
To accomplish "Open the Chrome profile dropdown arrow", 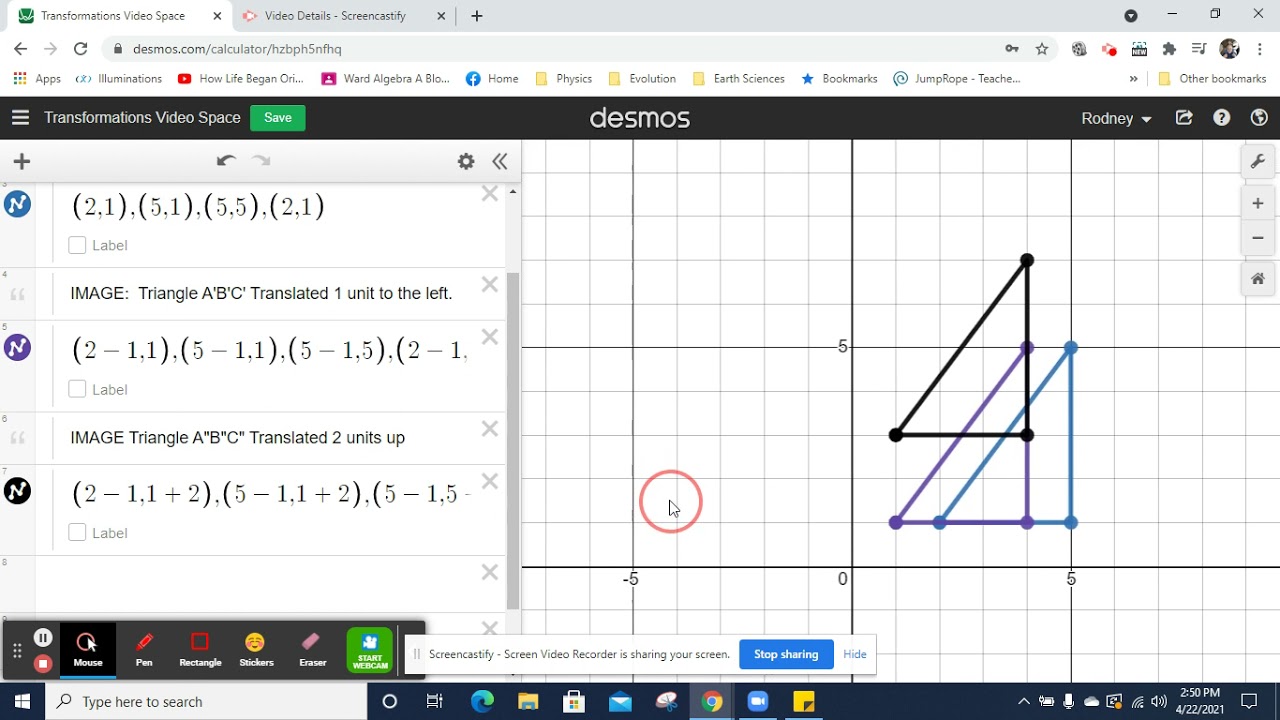I will (1131, 16).
